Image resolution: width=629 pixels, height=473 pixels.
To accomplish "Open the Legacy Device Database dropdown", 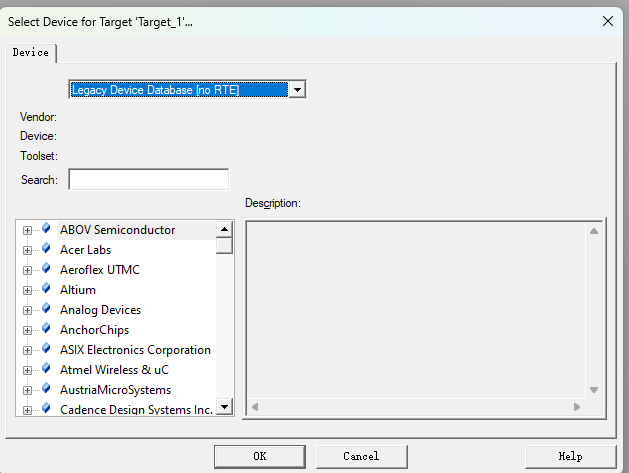I will pos(297,89).
